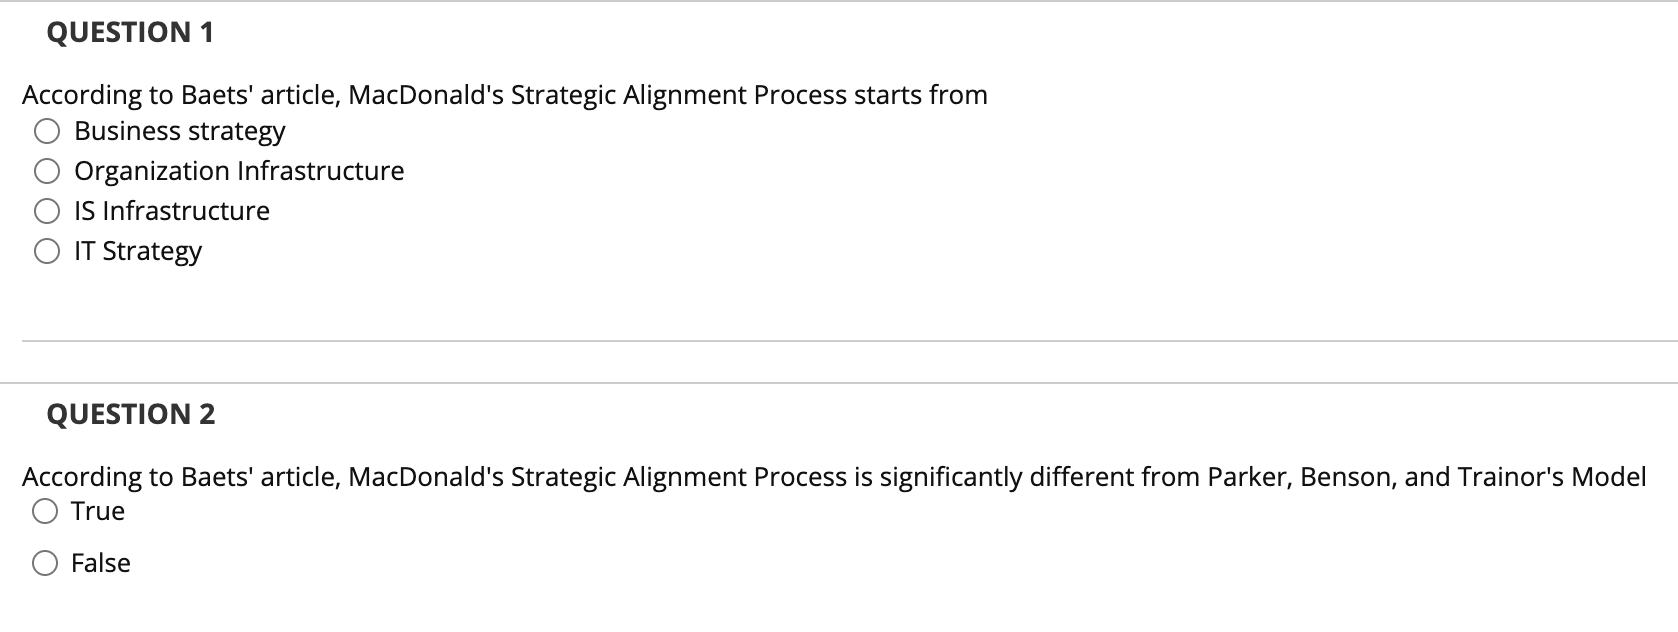Choose the IS Infrastructure radio button
Image resolution: width=1678 pixels, height=632 pixels.
47,211
